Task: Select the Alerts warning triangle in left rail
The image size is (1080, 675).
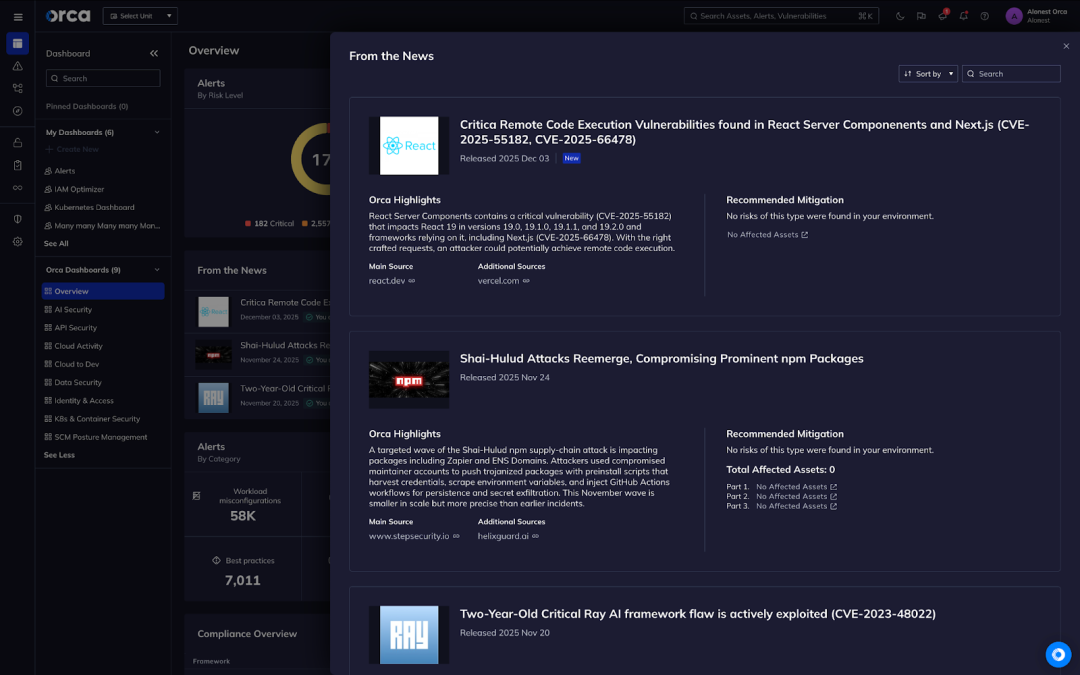Action: pyautogui.click(x=17, y=66)
